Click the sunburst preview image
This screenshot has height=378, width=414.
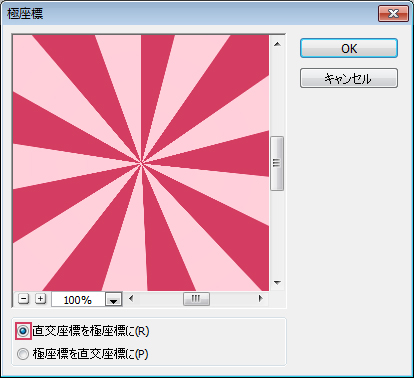tap(141, 163)
